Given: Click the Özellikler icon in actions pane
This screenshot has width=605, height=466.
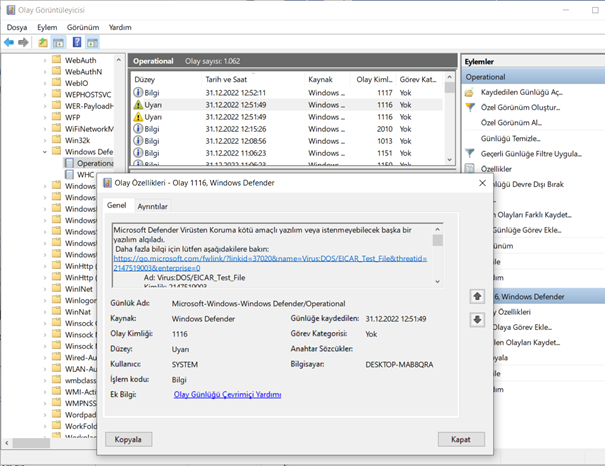Looking at the screenshot, I should point(470,169).
